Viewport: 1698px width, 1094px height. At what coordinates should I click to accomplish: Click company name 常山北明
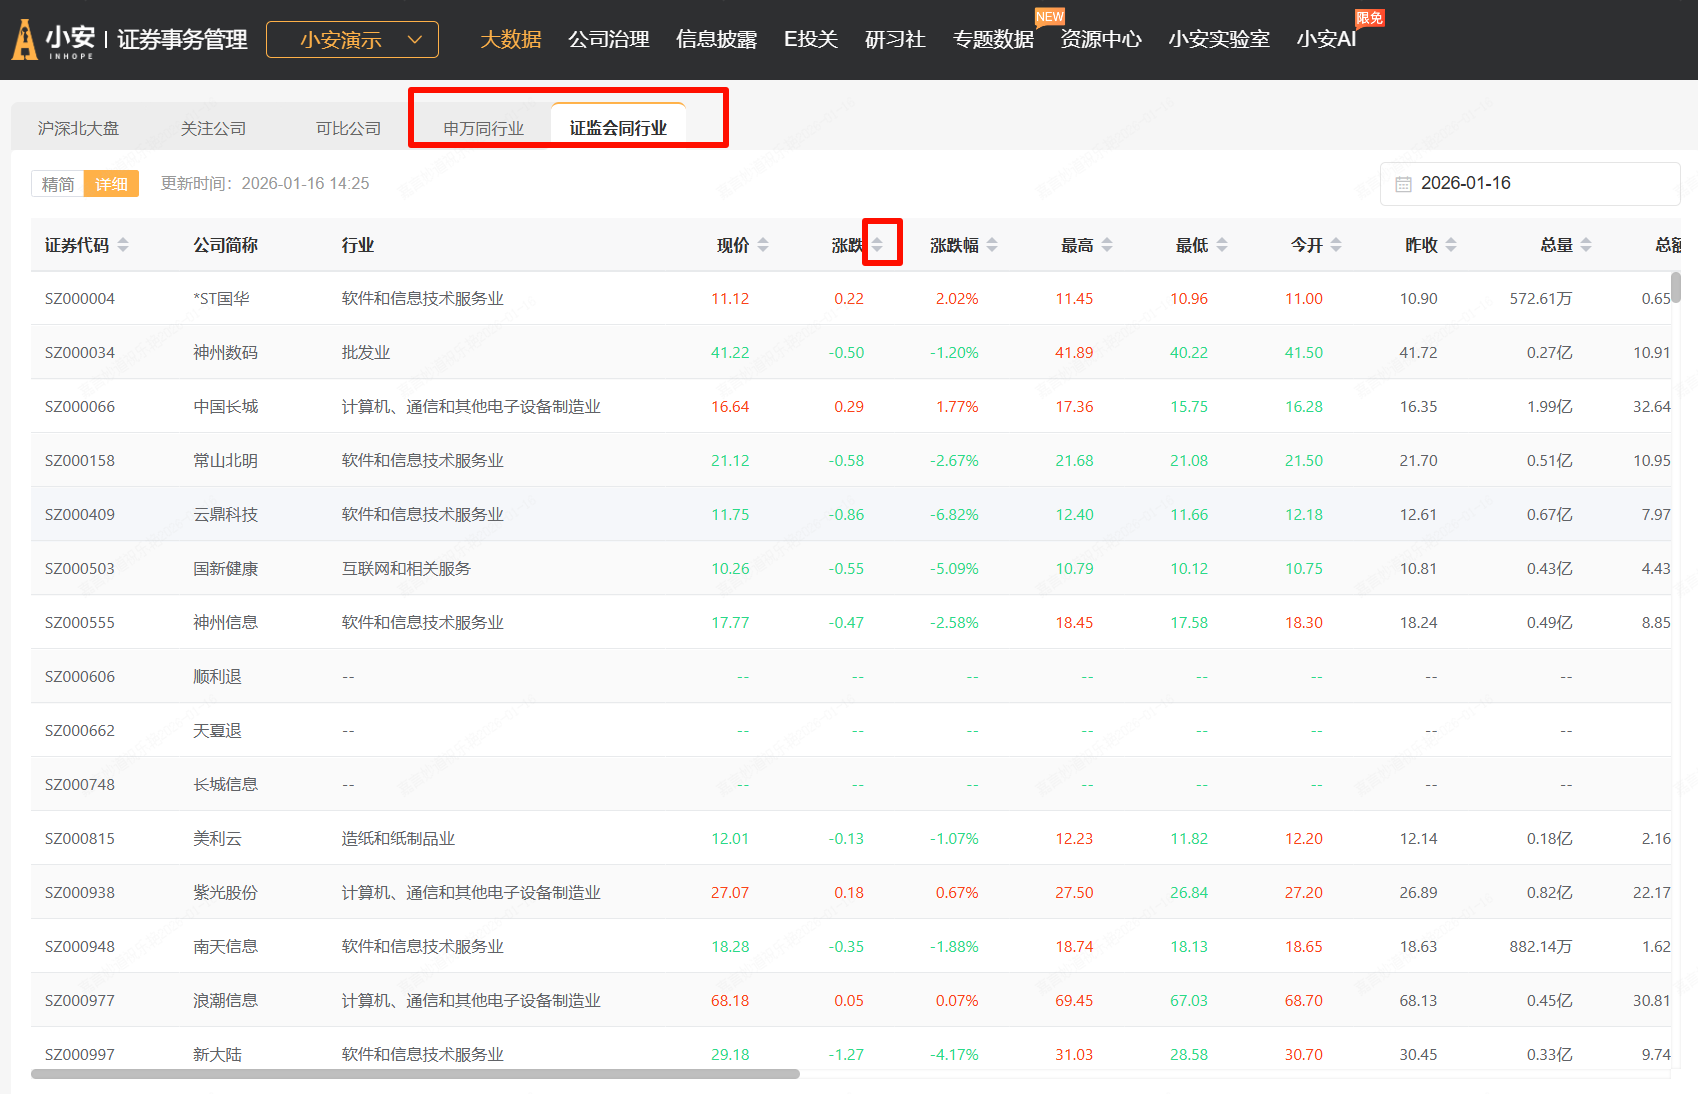tap(225, 460)
